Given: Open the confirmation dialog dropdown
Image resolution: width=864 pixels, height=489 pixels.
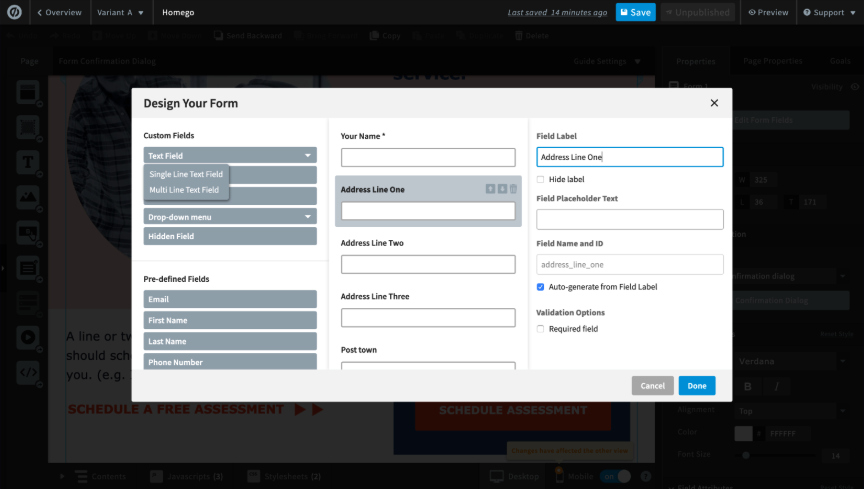Looking at the screenshot, I should [790, 276].
